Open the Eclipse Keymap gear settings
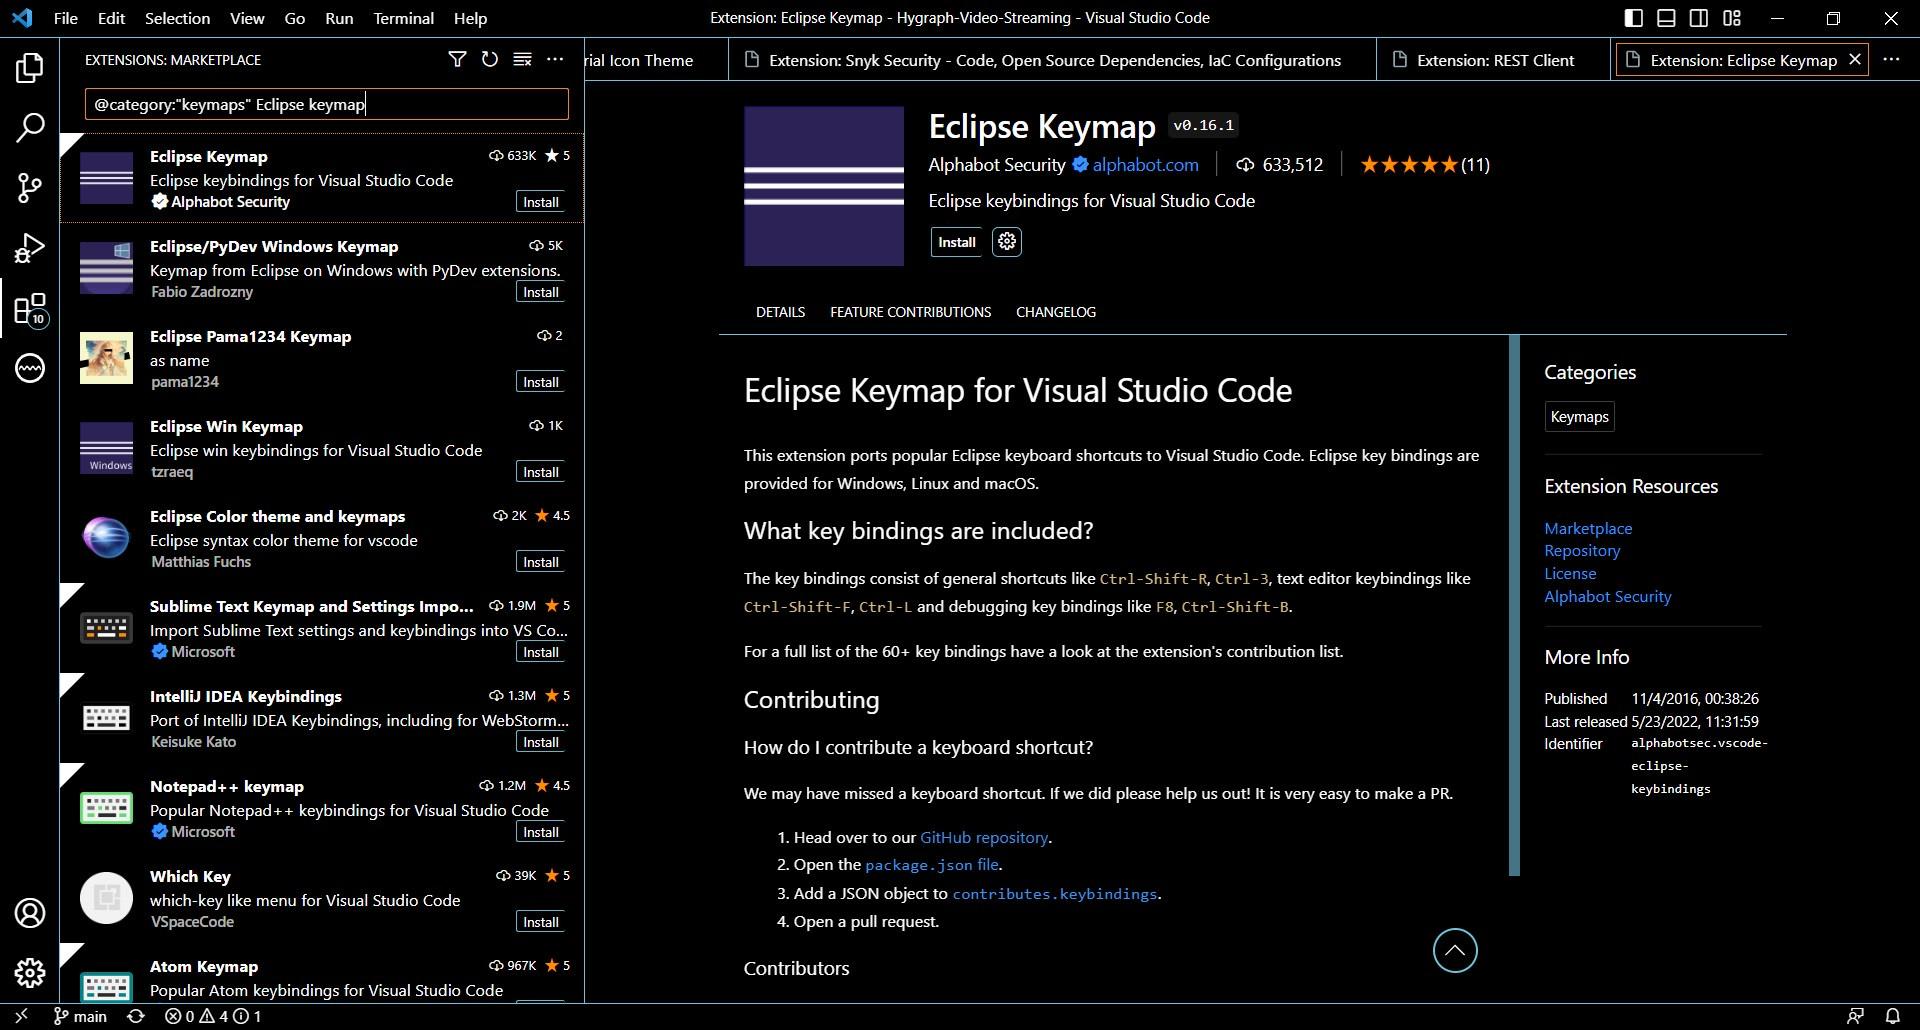The width and height of the screenshot is (1920, 1030). pyautogui.click(x=1007, y=242)
